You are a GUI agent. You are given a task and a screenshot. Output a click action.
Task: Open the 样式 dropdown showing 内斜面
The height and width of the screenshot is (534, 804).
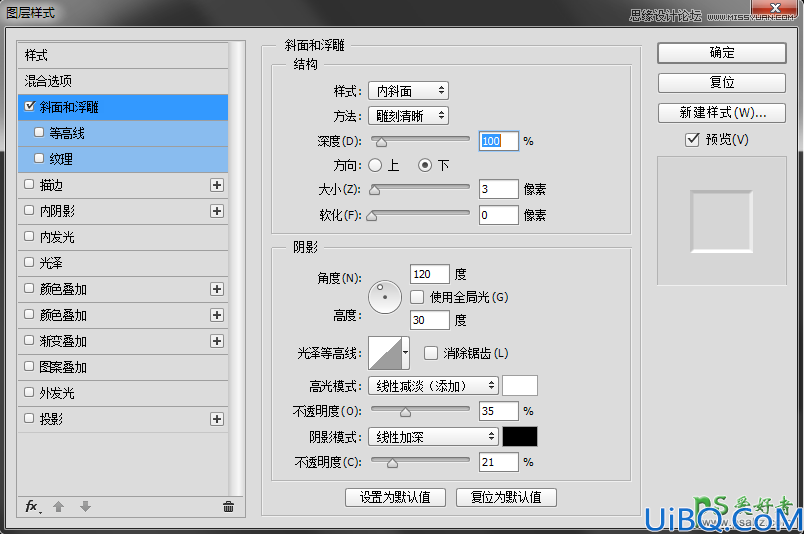click(408, 91)
